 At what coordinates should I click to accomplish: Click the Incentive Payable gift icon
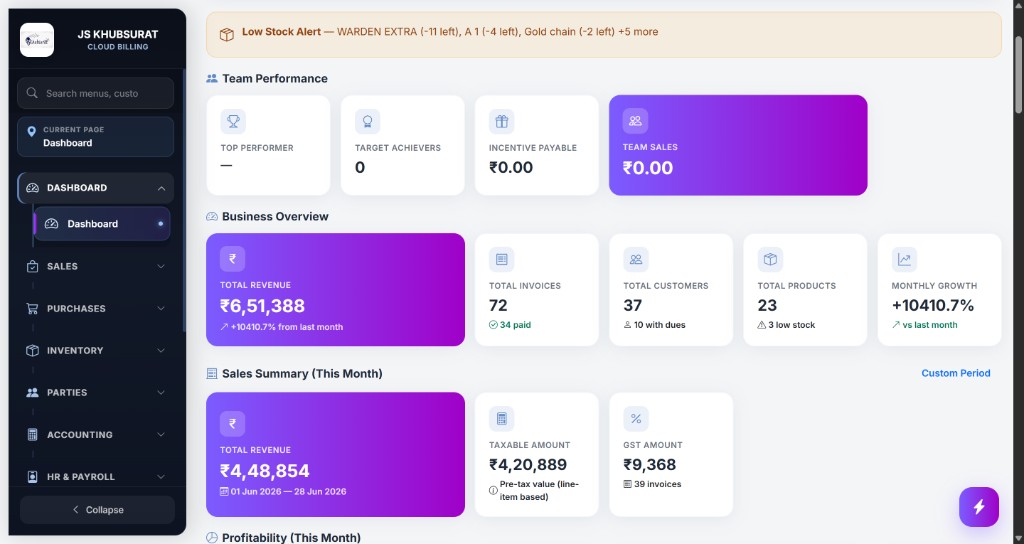[502, 121]
